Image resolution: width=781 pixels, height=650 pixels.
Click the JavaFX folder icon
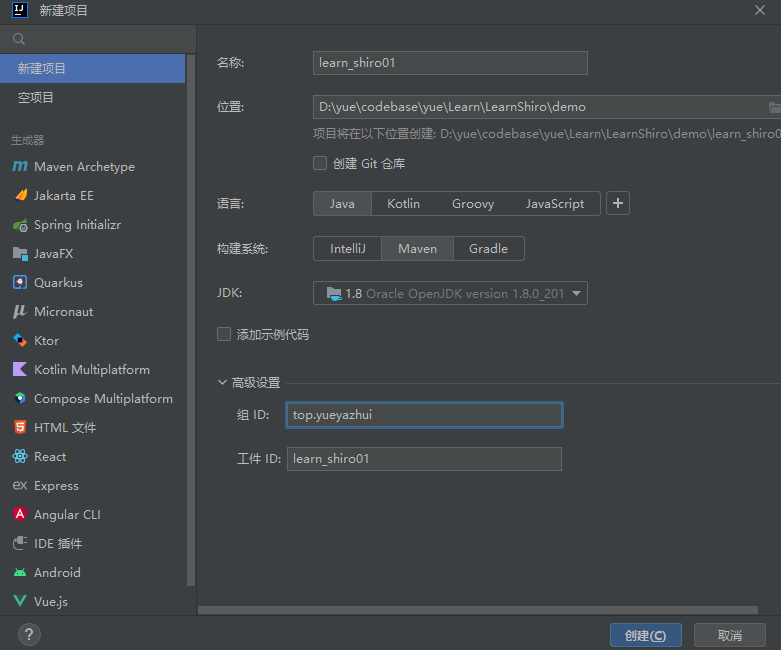pos(20,254)
